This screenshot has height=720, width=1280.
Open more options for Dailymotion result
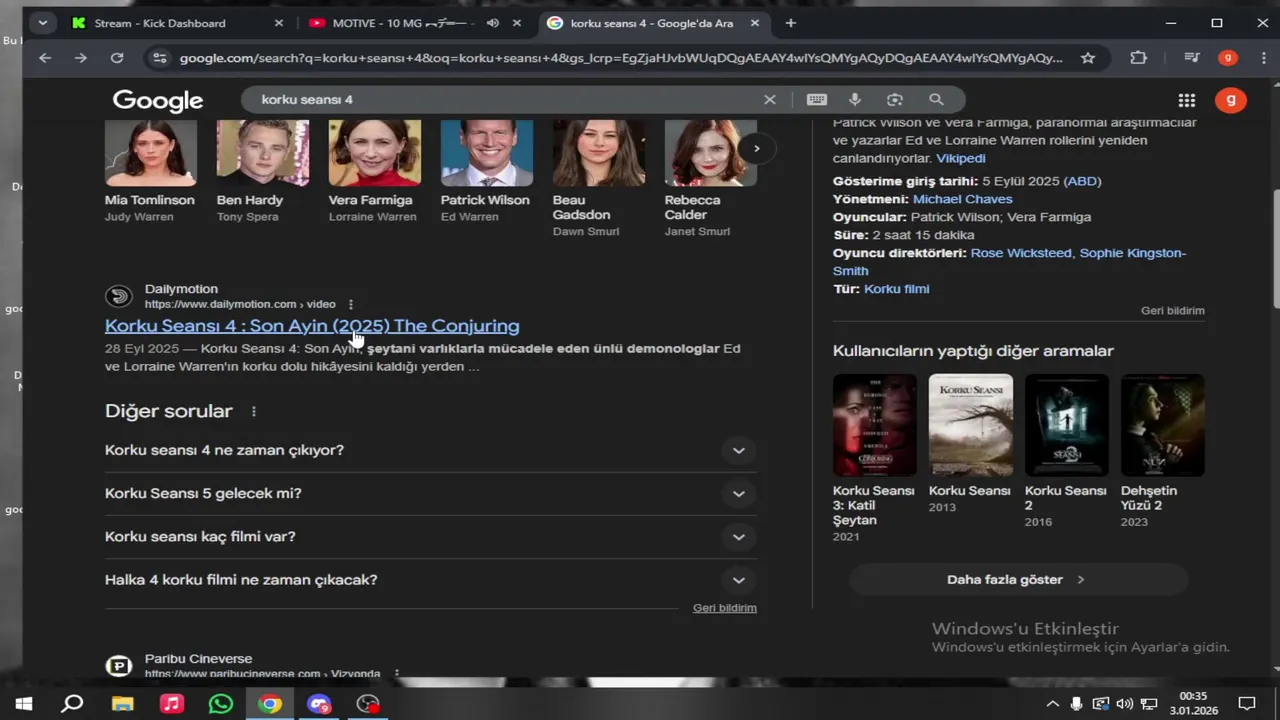pos(351,304)
